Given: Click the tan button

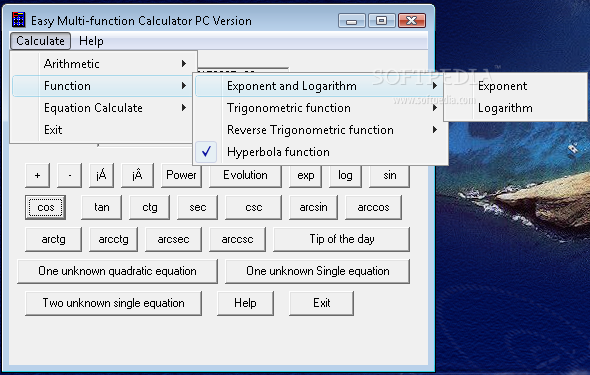Looking at the screenshot, I should [102, 207].
